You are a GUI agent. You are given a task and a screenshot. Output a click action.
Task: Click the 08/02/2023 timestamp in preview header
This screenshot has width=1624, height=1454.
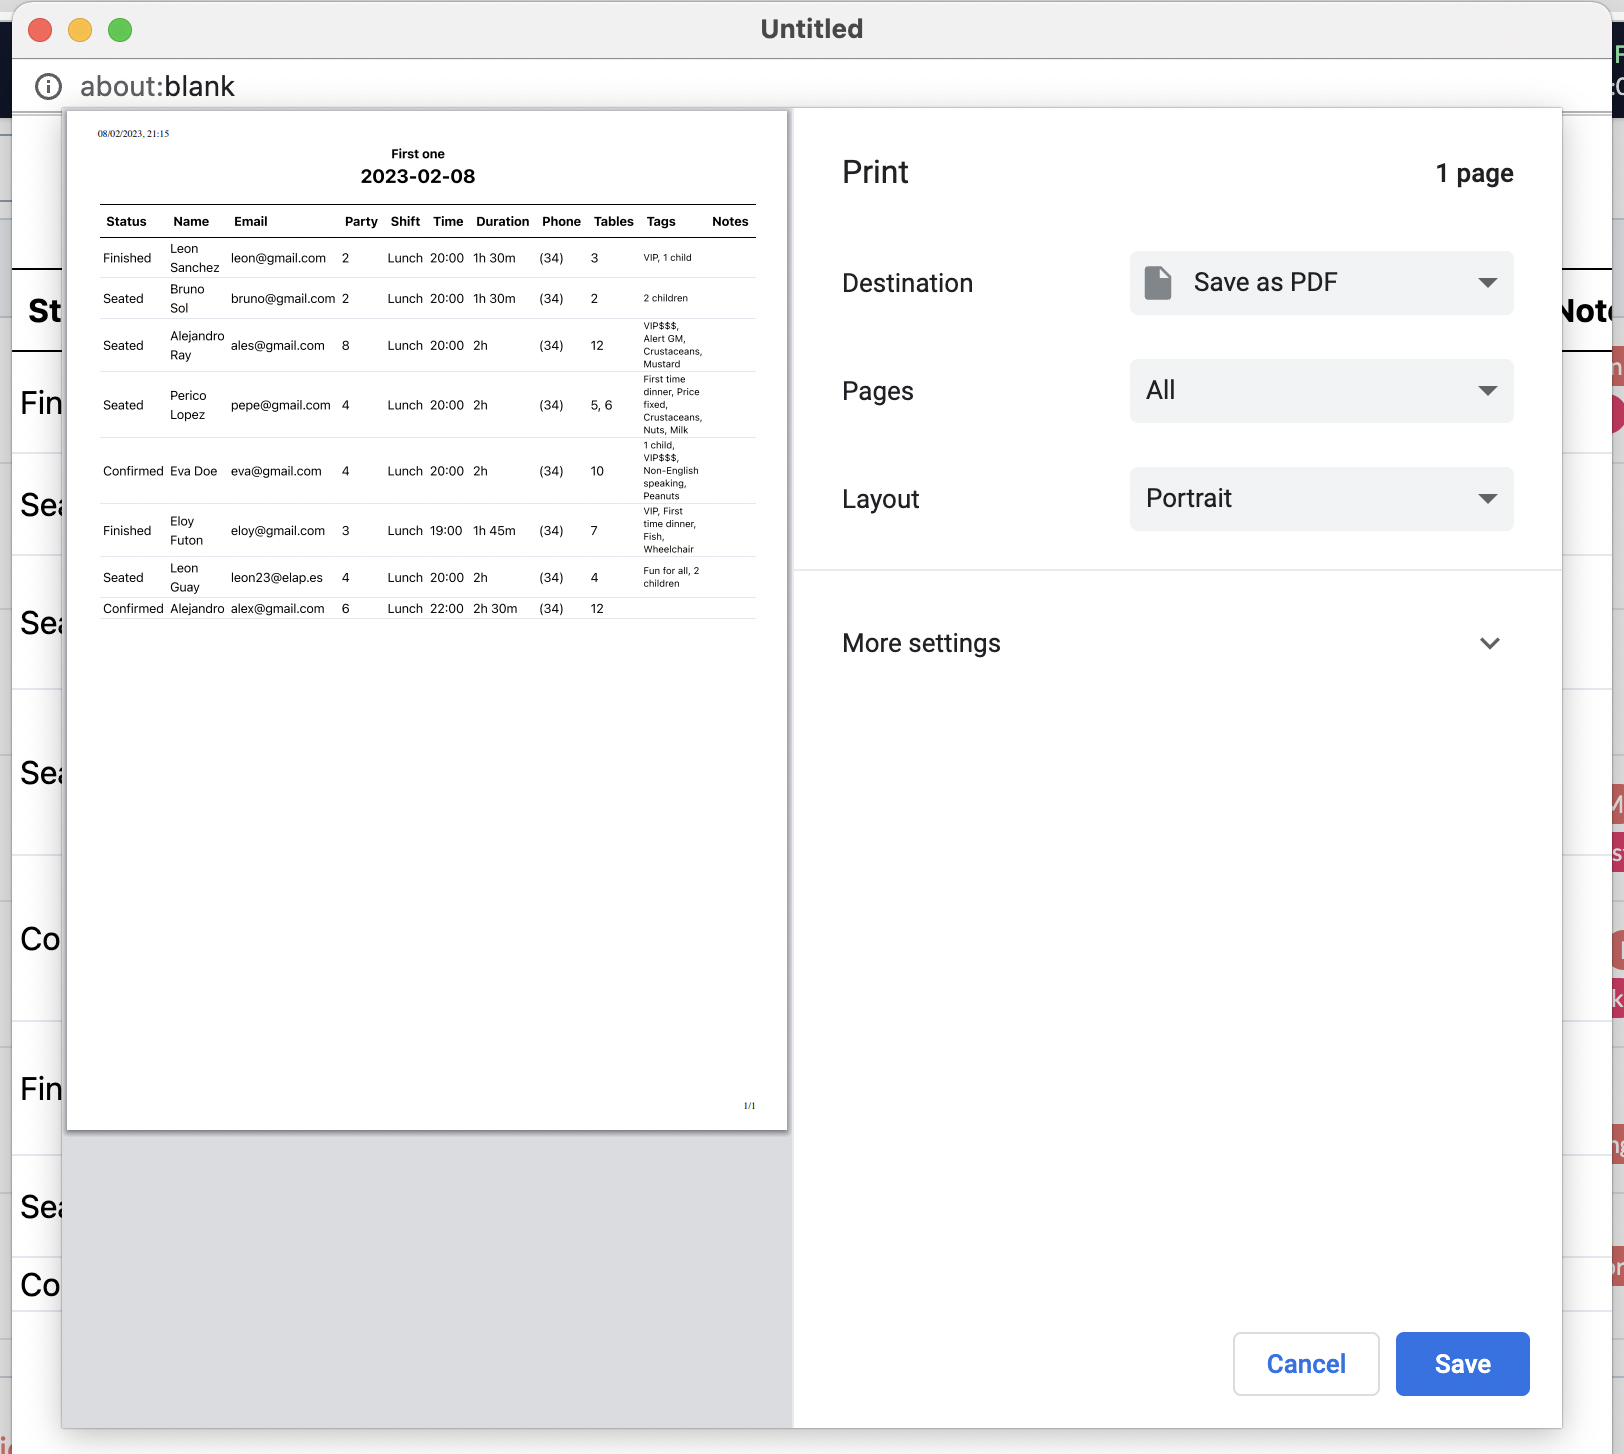click(133, 134)
